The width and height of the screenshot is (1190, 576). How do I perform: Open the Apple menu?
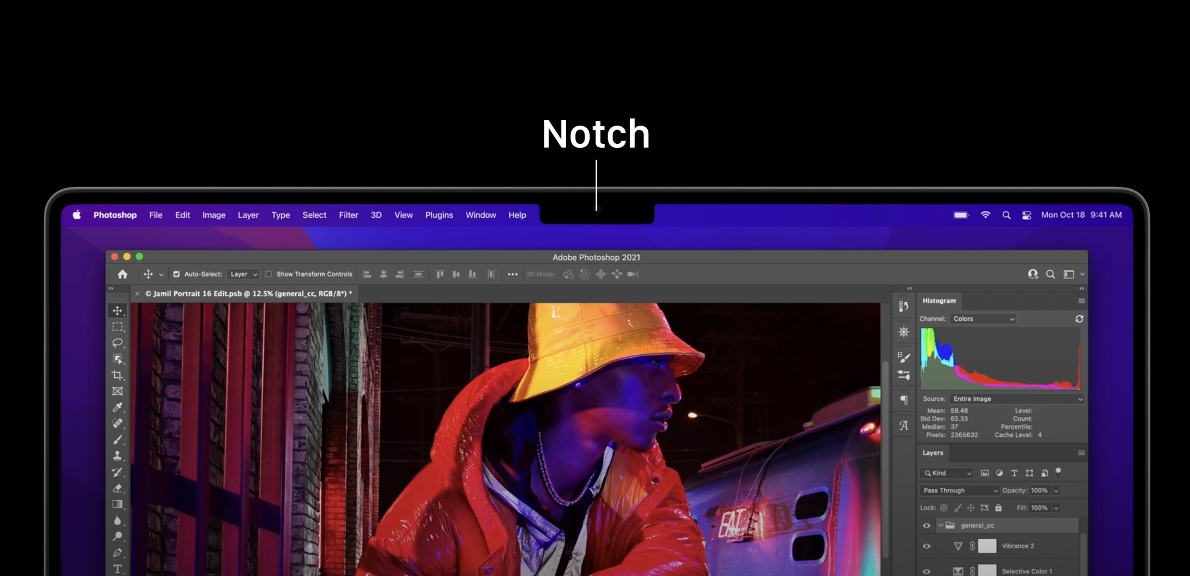[x=77, y=215]
